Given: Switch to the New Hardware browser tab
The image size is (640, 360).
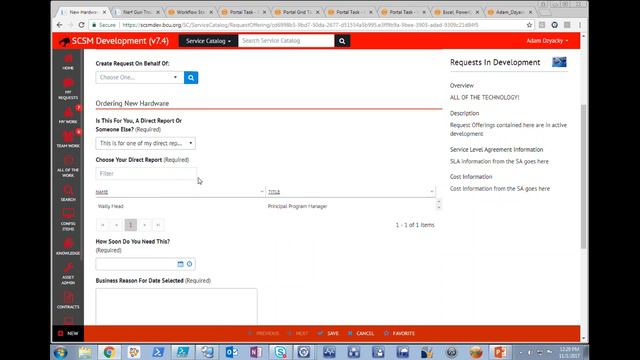Looking at the screenshot, I should 83,12.
